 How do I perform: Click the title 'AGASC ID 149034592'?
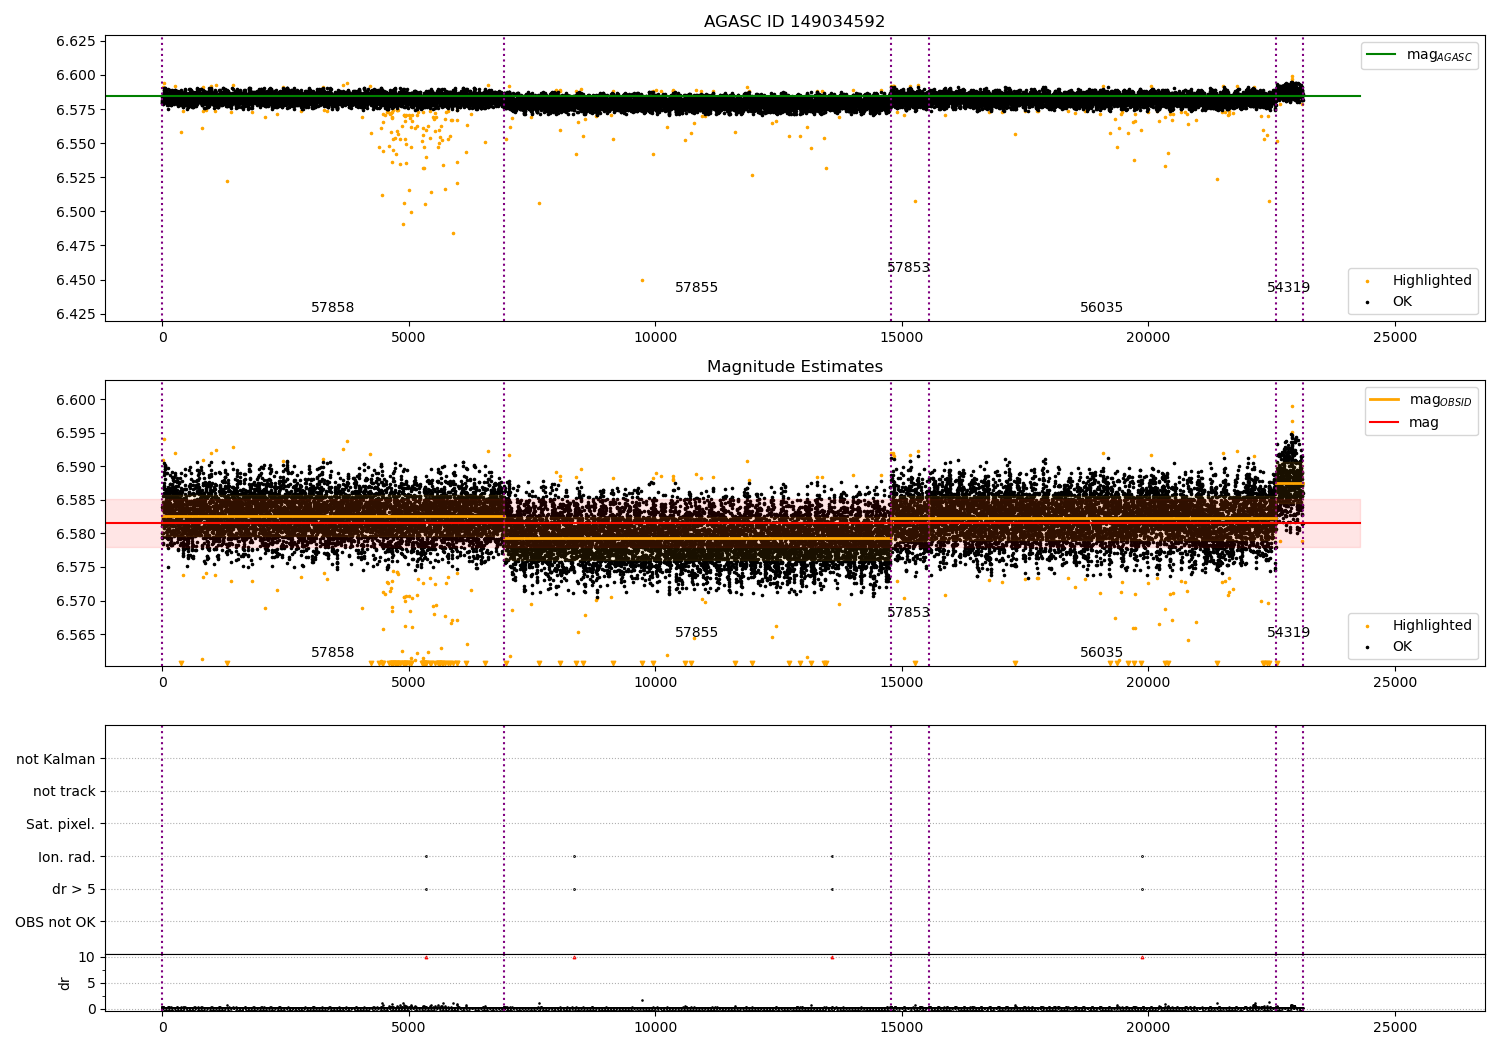(x=794, y=22)
